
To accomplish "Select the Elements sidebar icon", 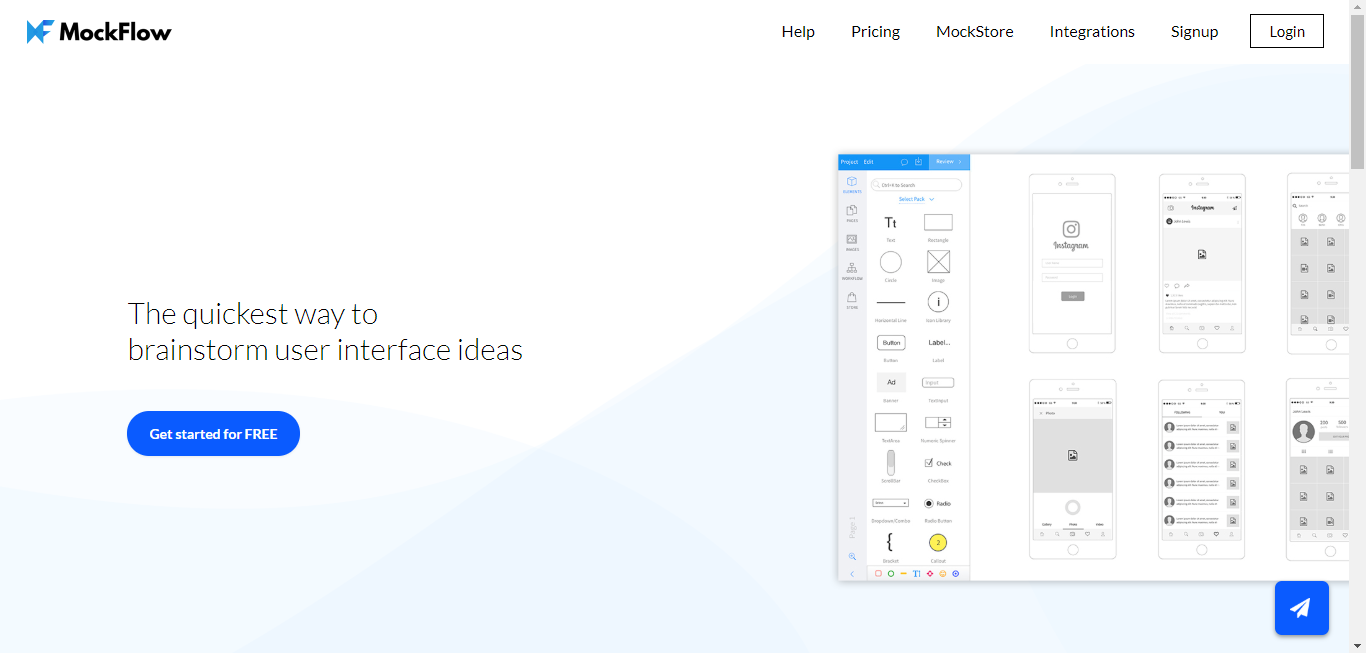I will pos(852,185).
